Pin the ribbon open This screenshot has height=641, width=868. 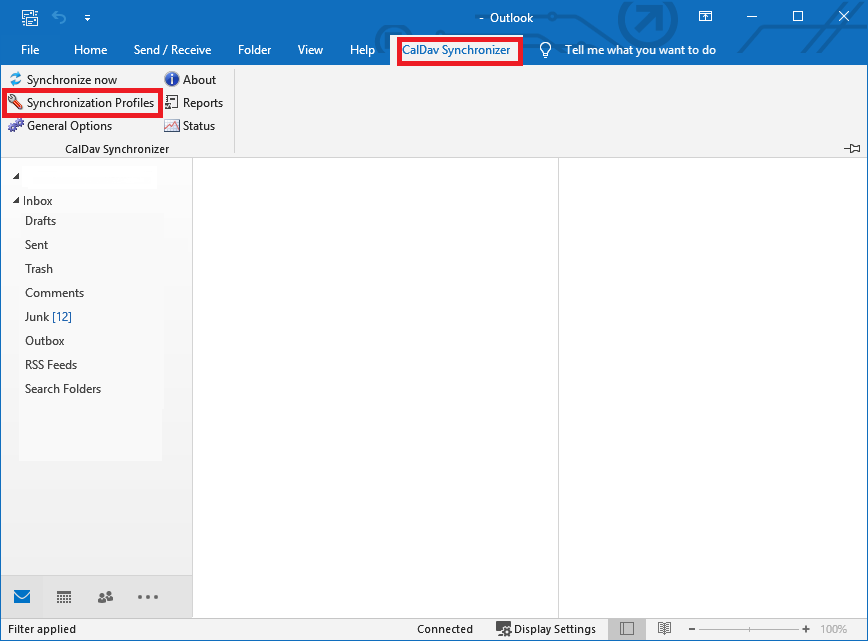tap(852, 148)
